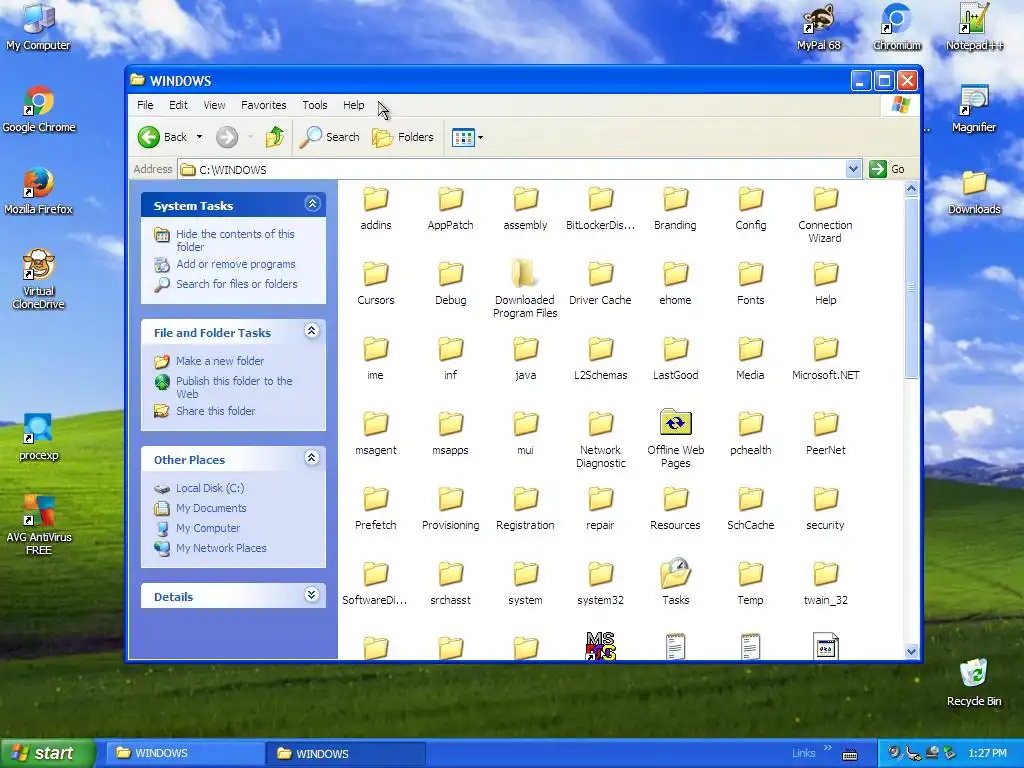Select the system32 folder
The width and height of the screenshot is (1024, 768).
point(600,584)
